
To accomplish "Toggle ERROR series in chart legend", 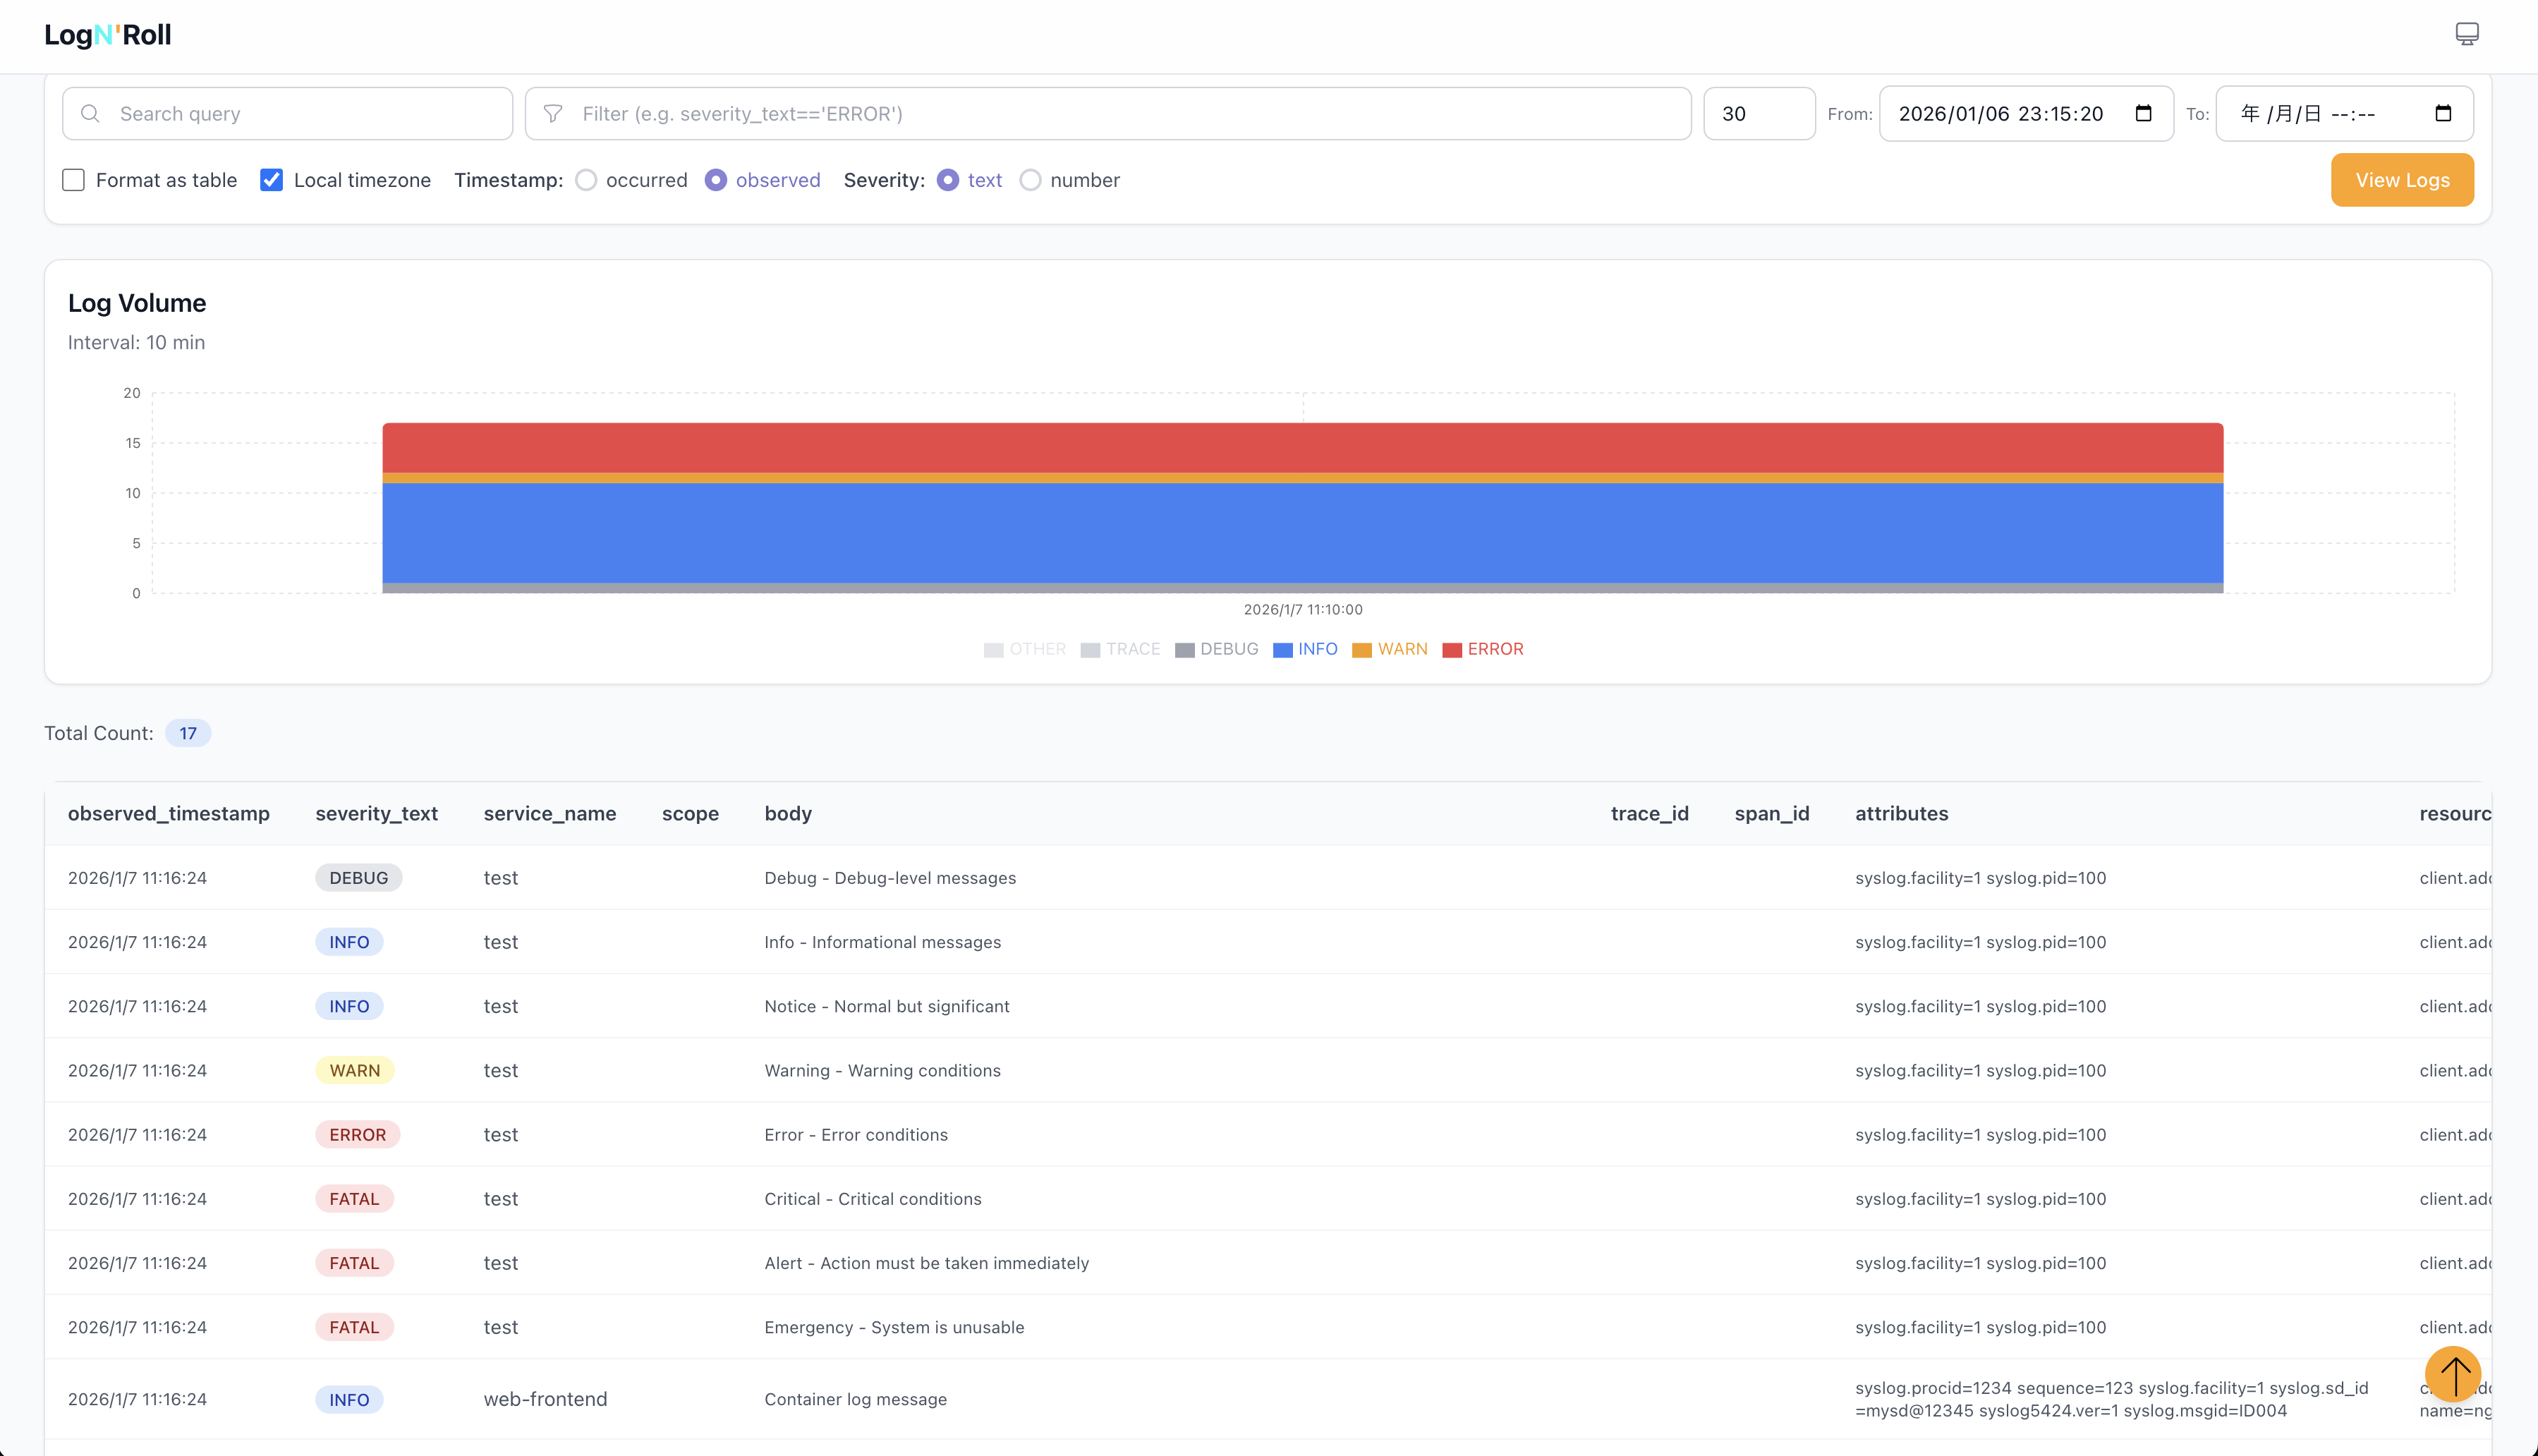I will 1483,649.
